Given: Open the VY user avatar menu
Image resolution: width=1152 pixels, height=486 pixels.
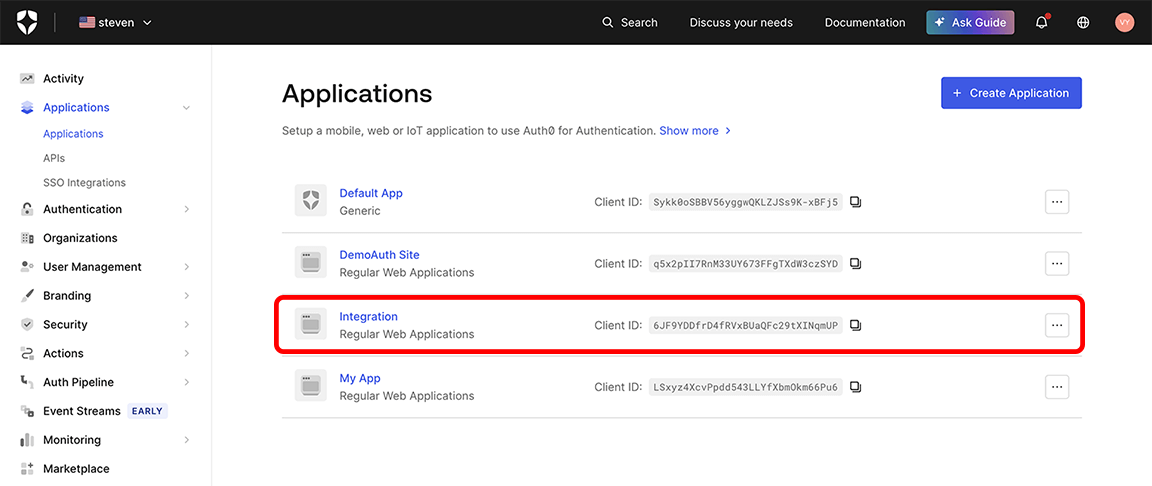Looking at the screenshot, I should (1125, 23).
